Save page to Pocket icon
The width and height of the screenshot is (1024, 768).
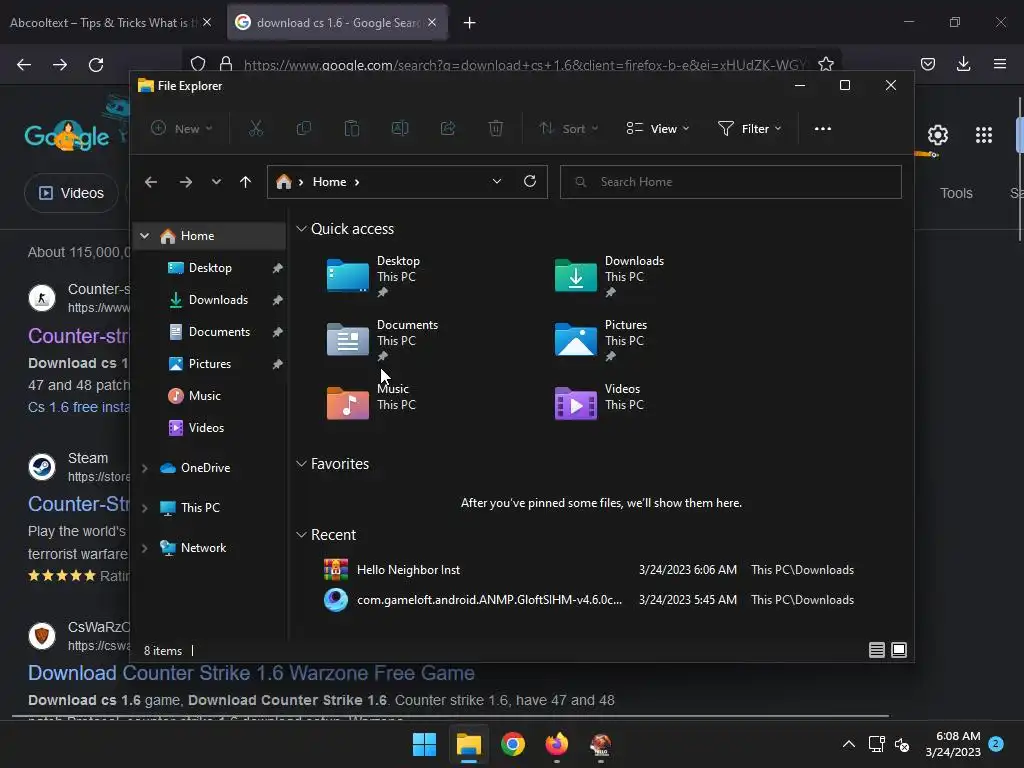[x=927, y=64]
